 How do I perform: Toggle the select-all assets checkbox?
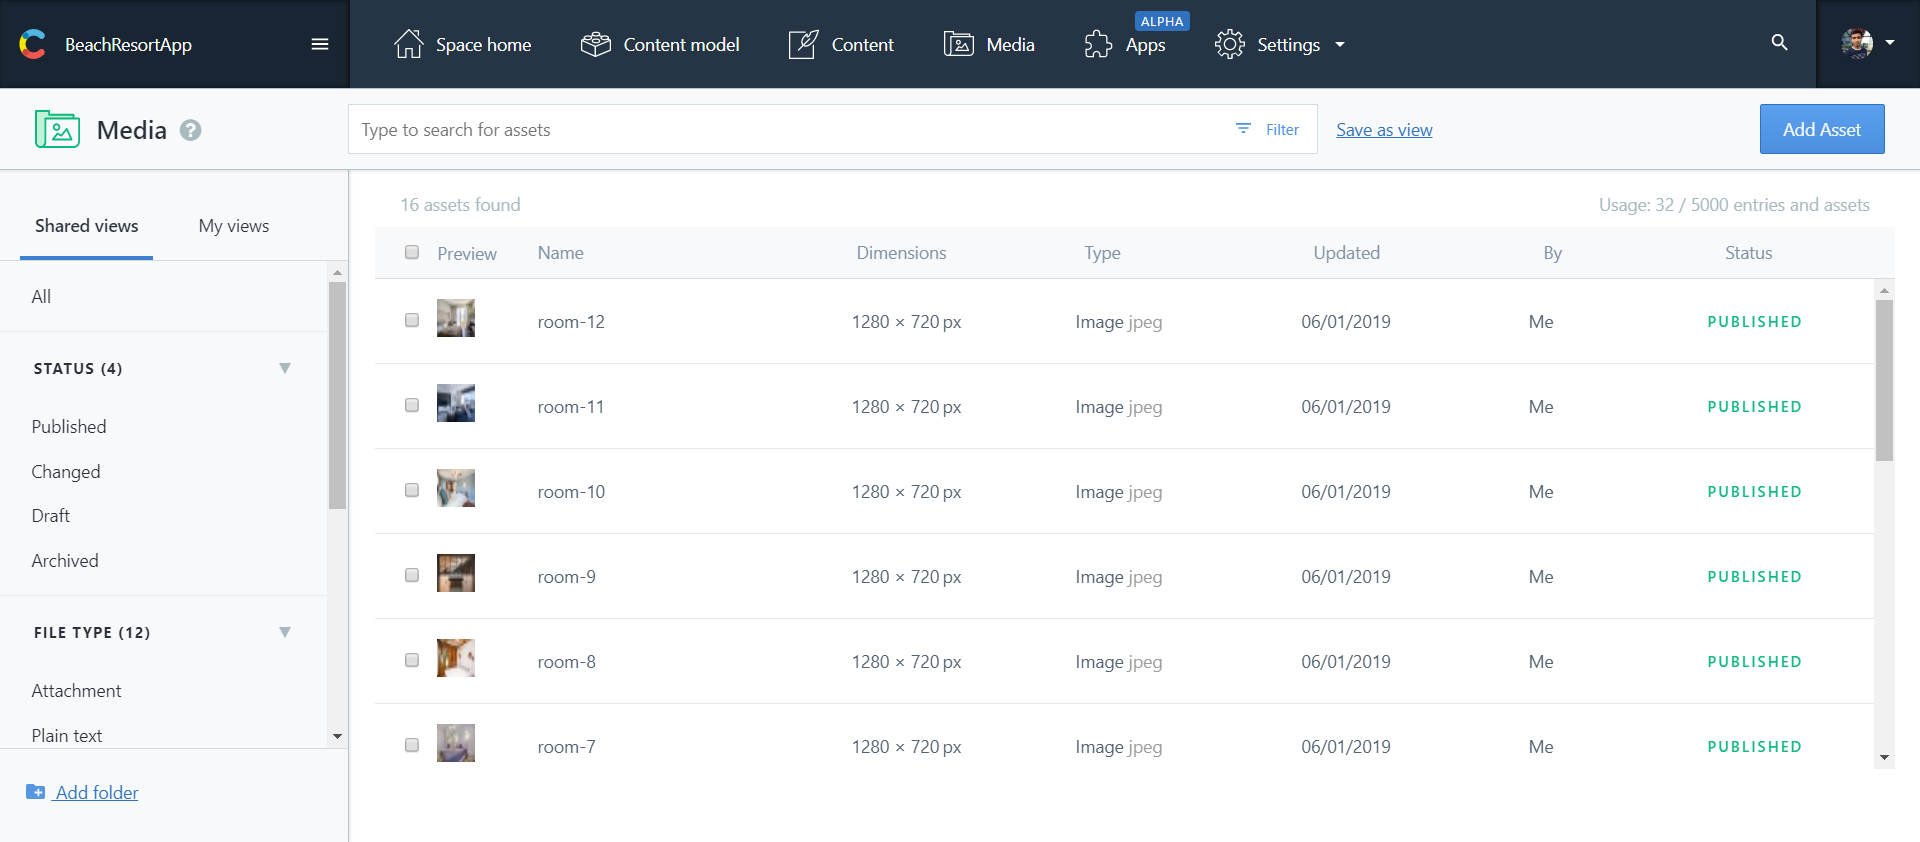coord(412,252)
